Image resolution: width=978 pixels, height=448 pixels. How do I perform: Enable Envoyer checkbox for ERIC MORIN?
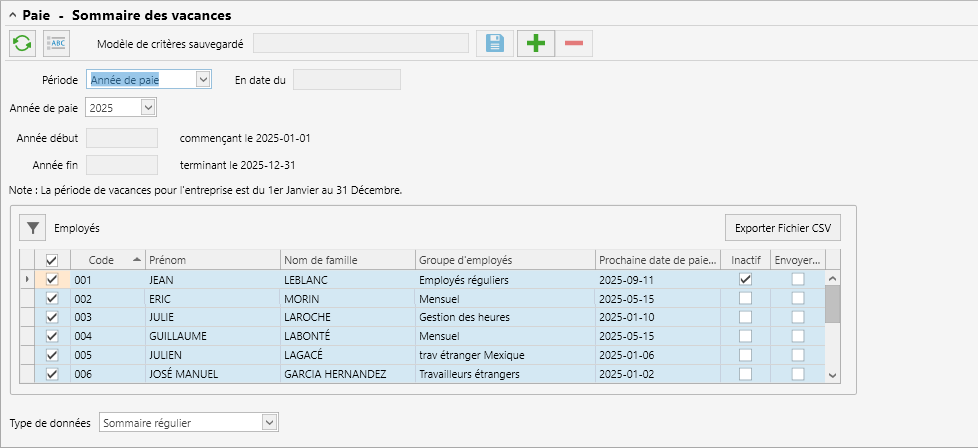(798, 298)
